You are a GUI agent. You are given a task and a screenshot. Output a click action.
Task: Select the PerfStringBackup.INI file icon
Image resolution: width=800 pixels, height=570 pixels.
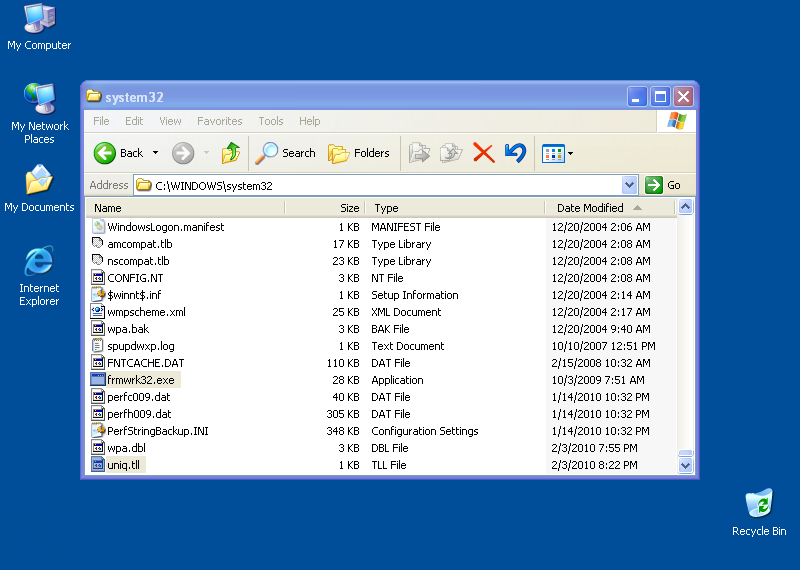tap(98, 431)
